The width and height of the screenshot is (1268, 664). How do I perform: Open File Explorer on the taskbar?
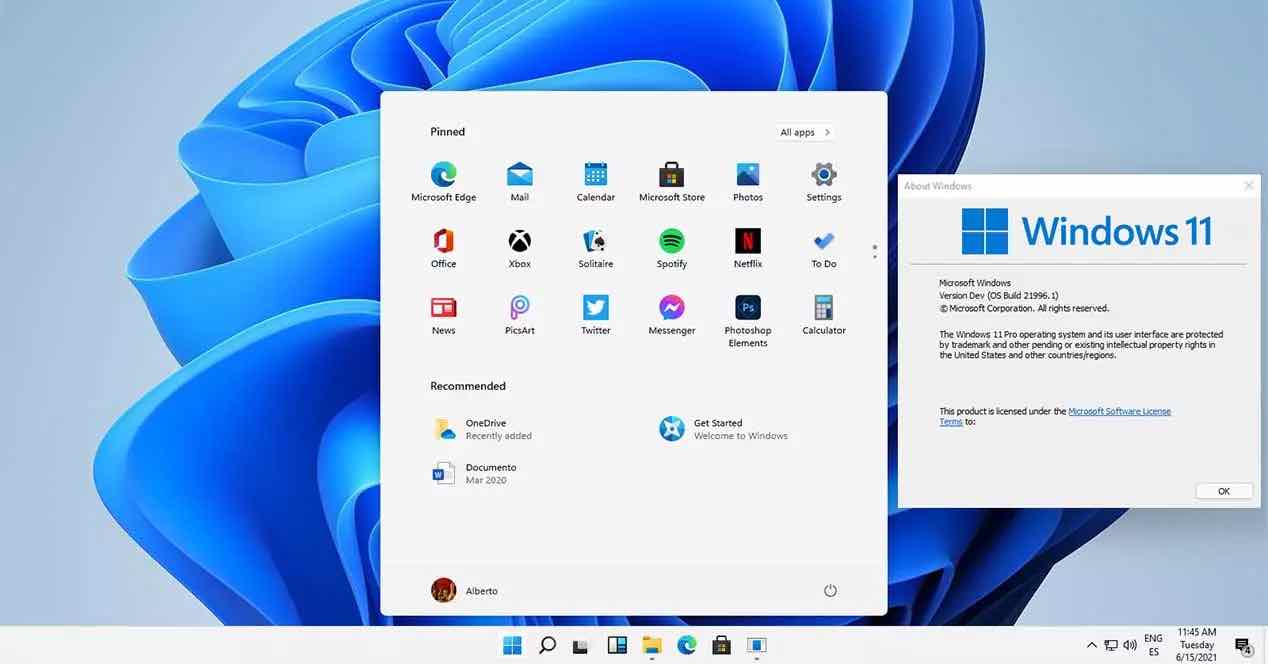(x=652, y=646)
